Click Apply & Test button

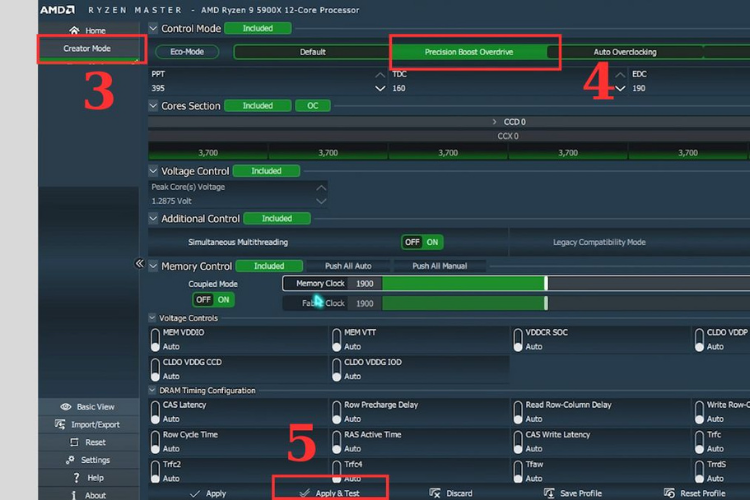click(x=331, y=493)
